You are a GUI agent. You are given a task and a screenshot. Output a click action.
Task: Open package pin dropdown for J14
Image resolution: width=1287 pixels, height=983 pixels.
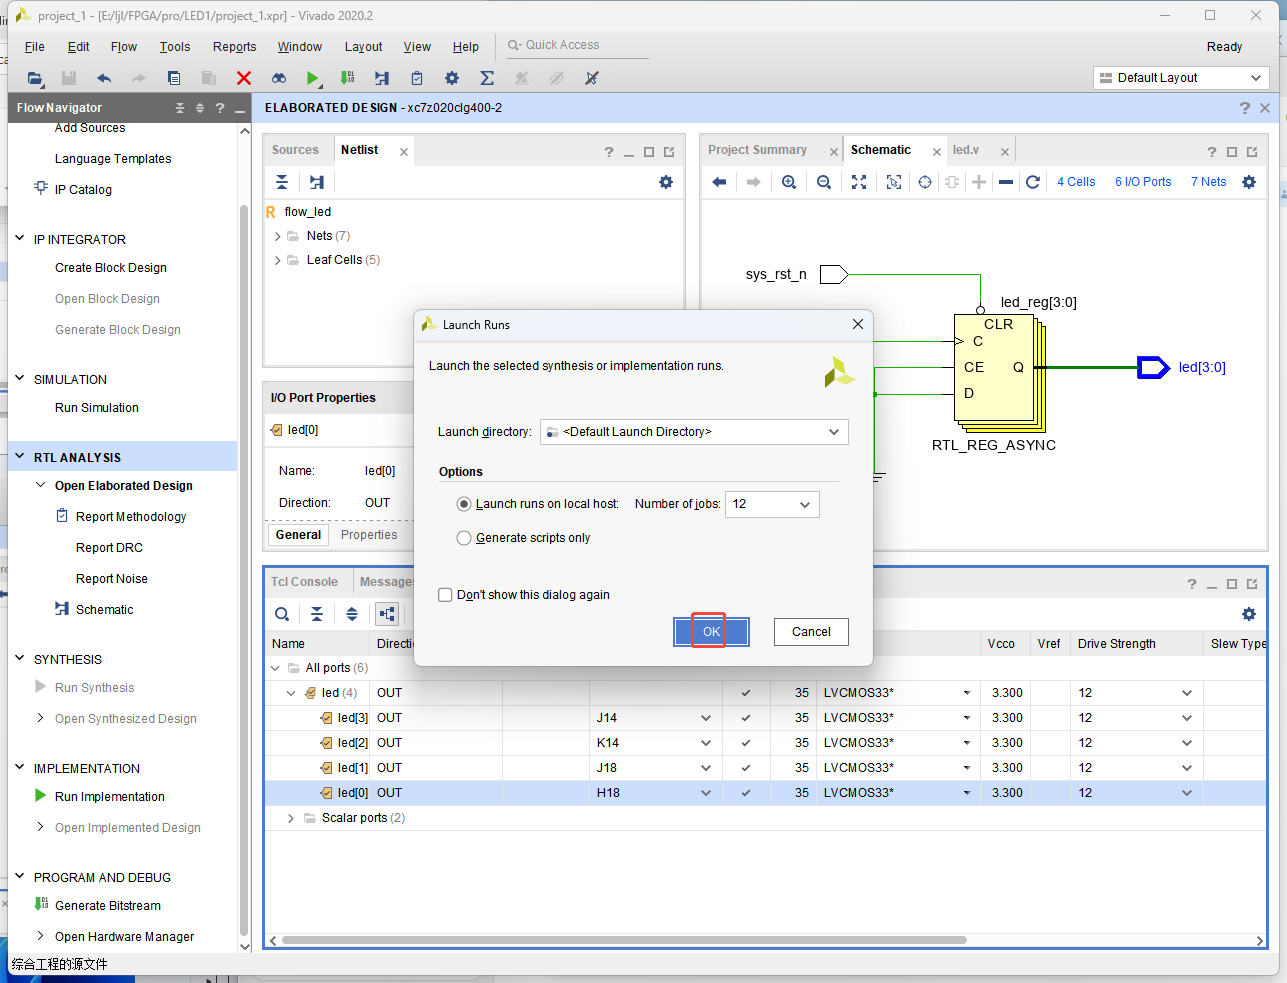(706, 718)
